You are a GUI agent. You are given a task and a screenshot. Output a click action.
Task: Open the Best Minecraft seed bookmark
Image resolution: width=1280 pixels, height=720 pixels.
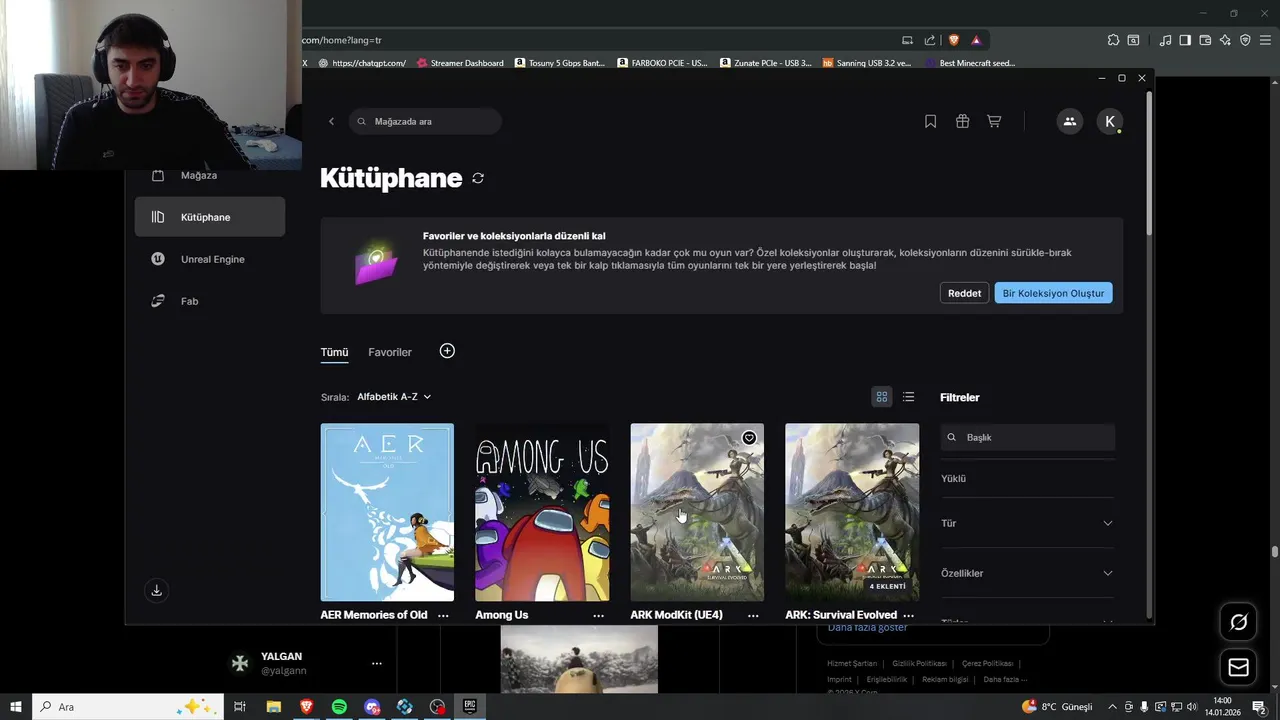(970, 63)
